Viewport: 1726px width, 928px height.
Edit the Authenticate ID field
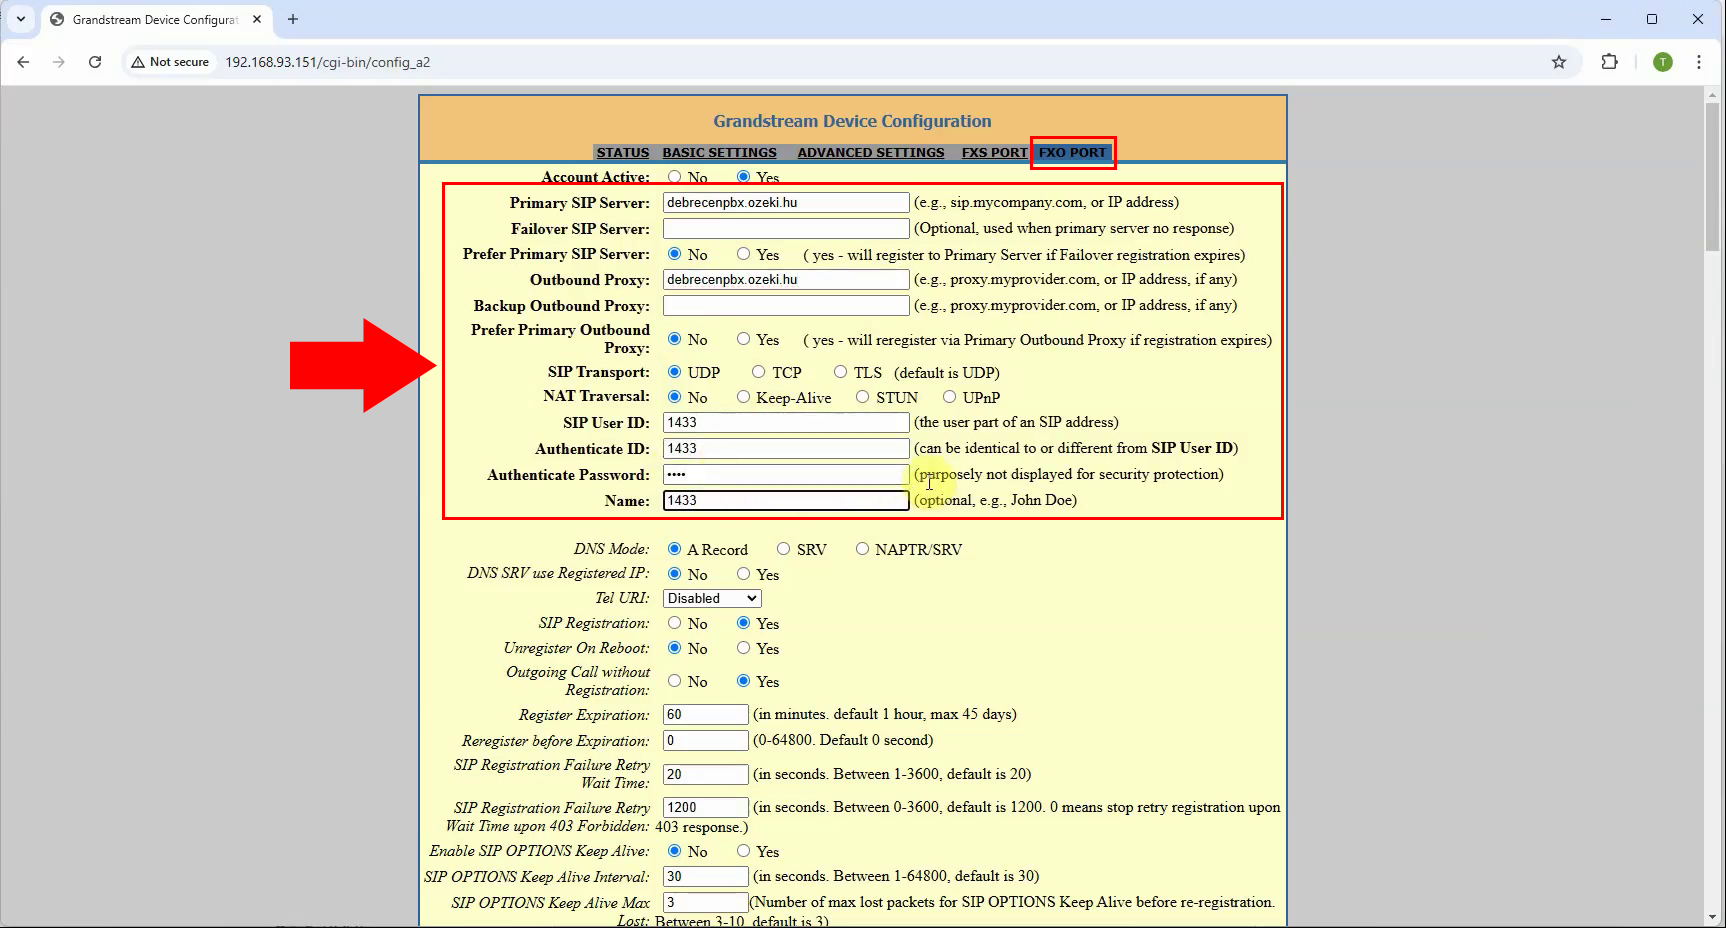[786, 449]
